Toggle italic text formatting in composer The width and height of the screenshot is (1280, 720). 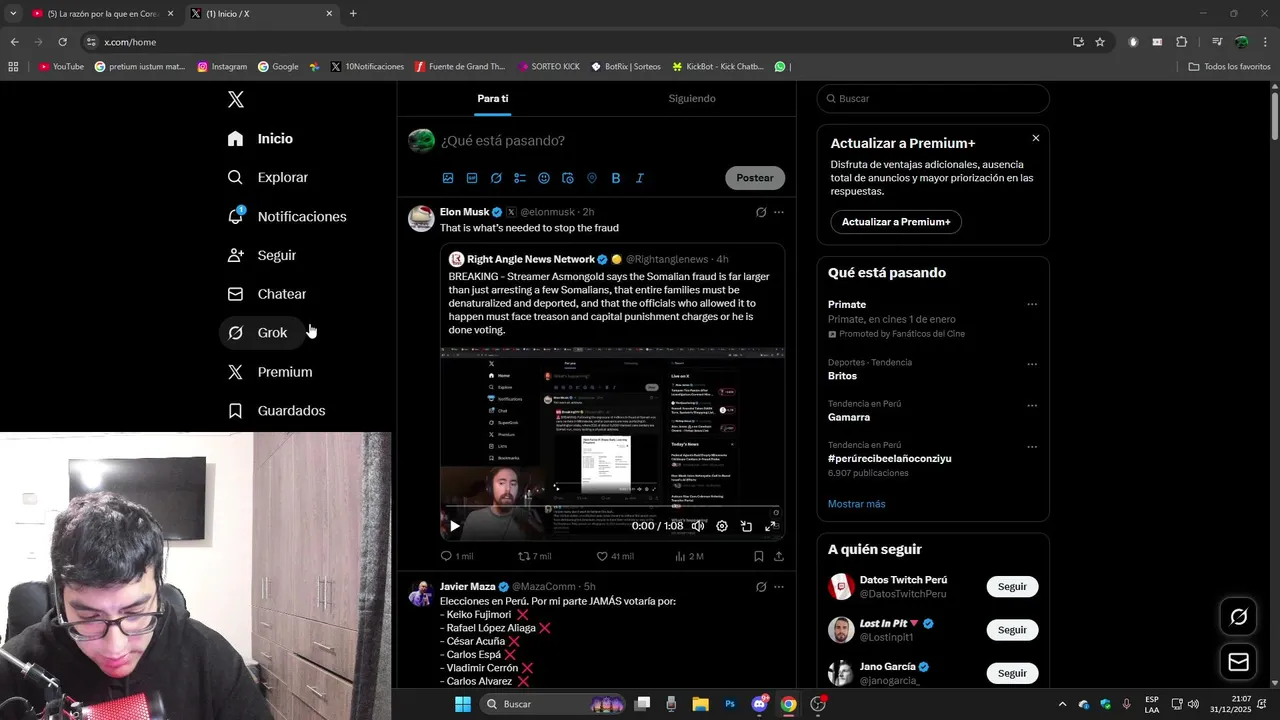[640, 178]
